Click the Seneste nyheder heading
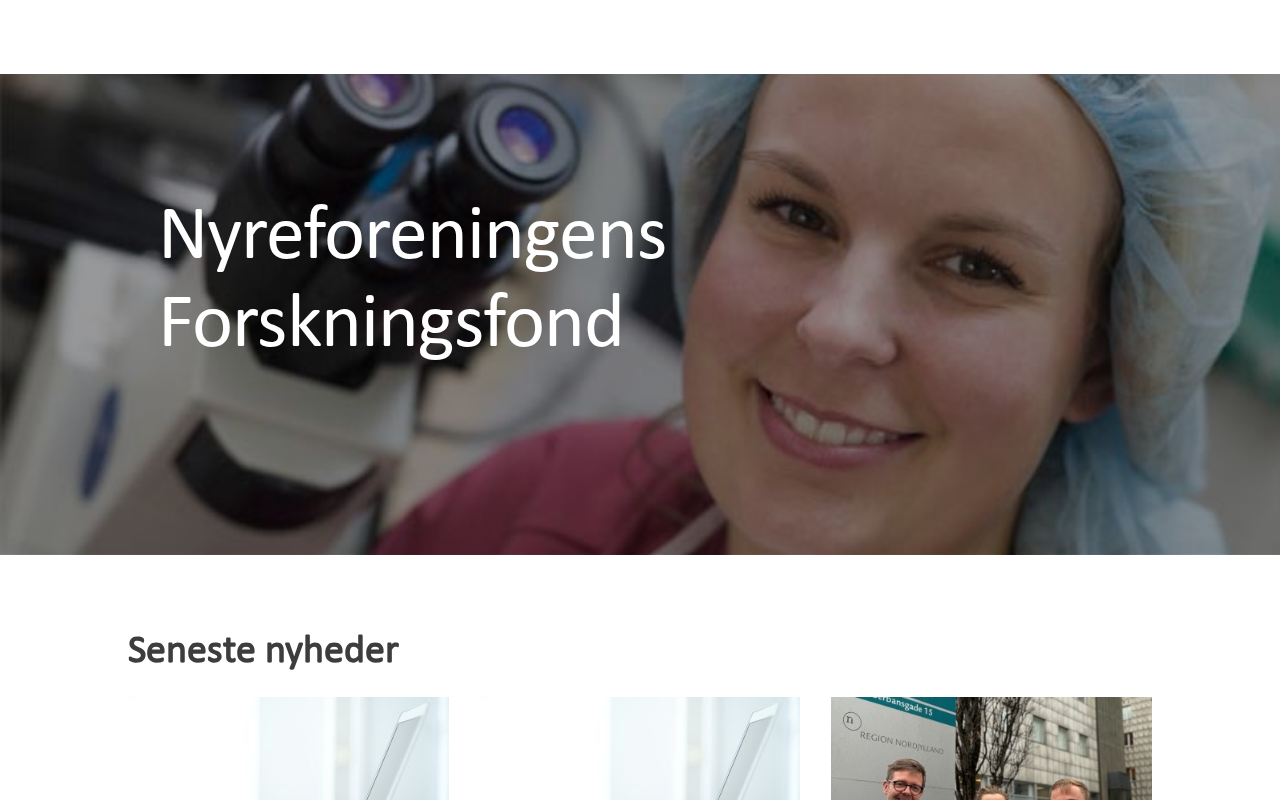 pyautogui.click(x=263, y=650)
